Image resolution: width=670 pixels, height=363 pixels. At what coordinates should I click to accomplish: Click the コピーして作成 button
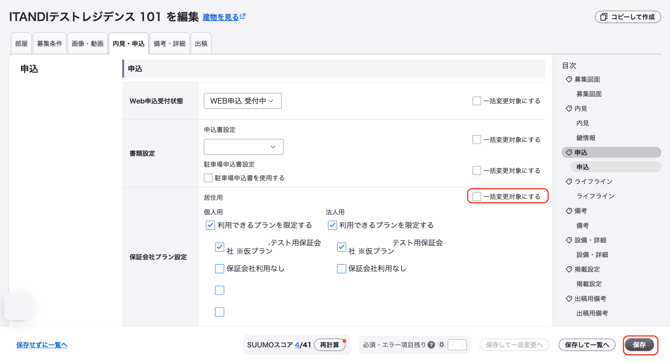coord(628,17)
